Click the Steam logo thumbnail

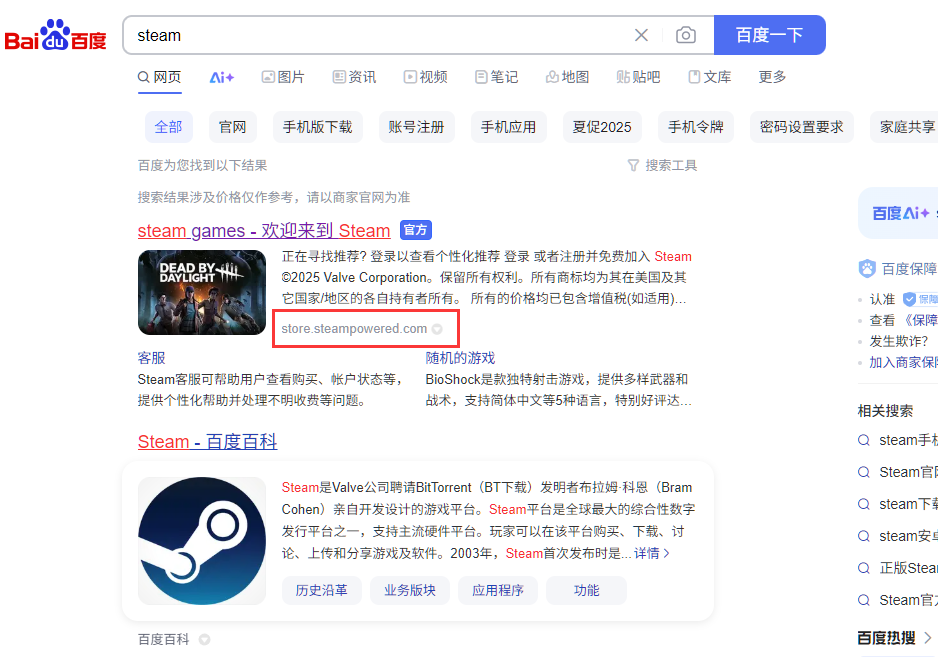202,541
